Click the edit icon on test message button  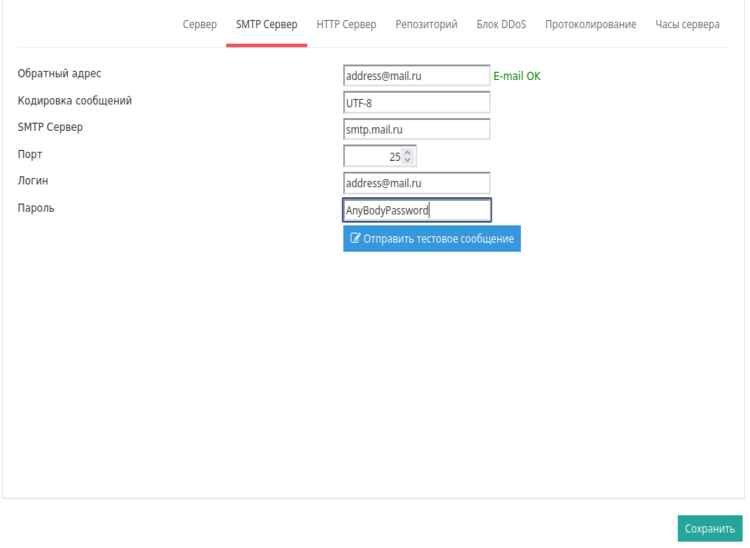click(355, 239)
